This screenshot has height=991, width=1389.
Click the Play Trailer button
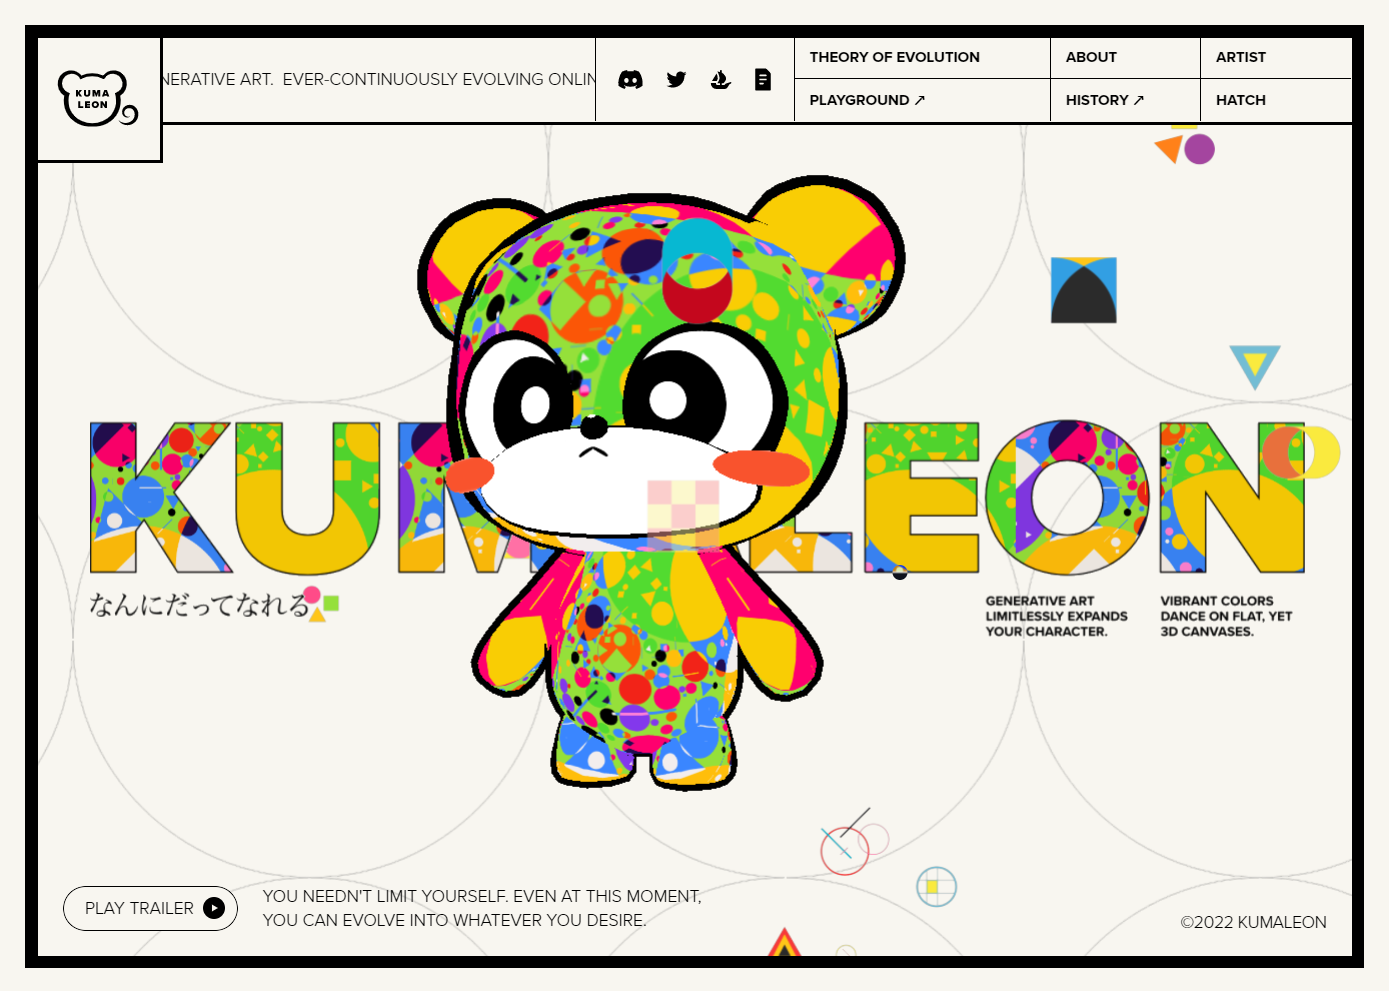150,908
